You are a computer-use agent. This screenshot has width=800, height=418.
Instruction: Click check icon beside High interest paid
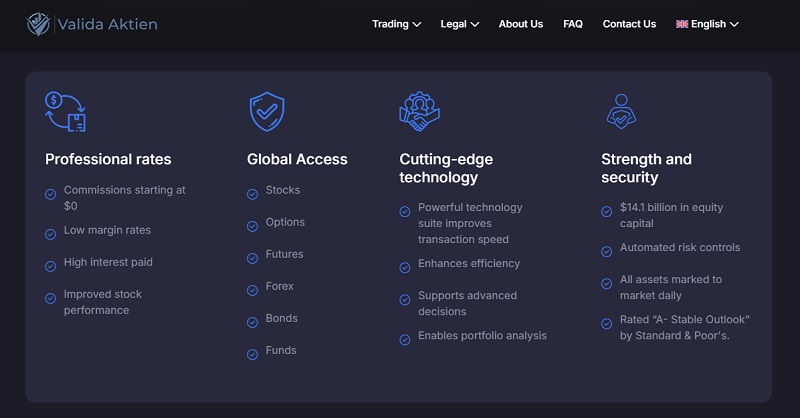[x=51, y=266]
